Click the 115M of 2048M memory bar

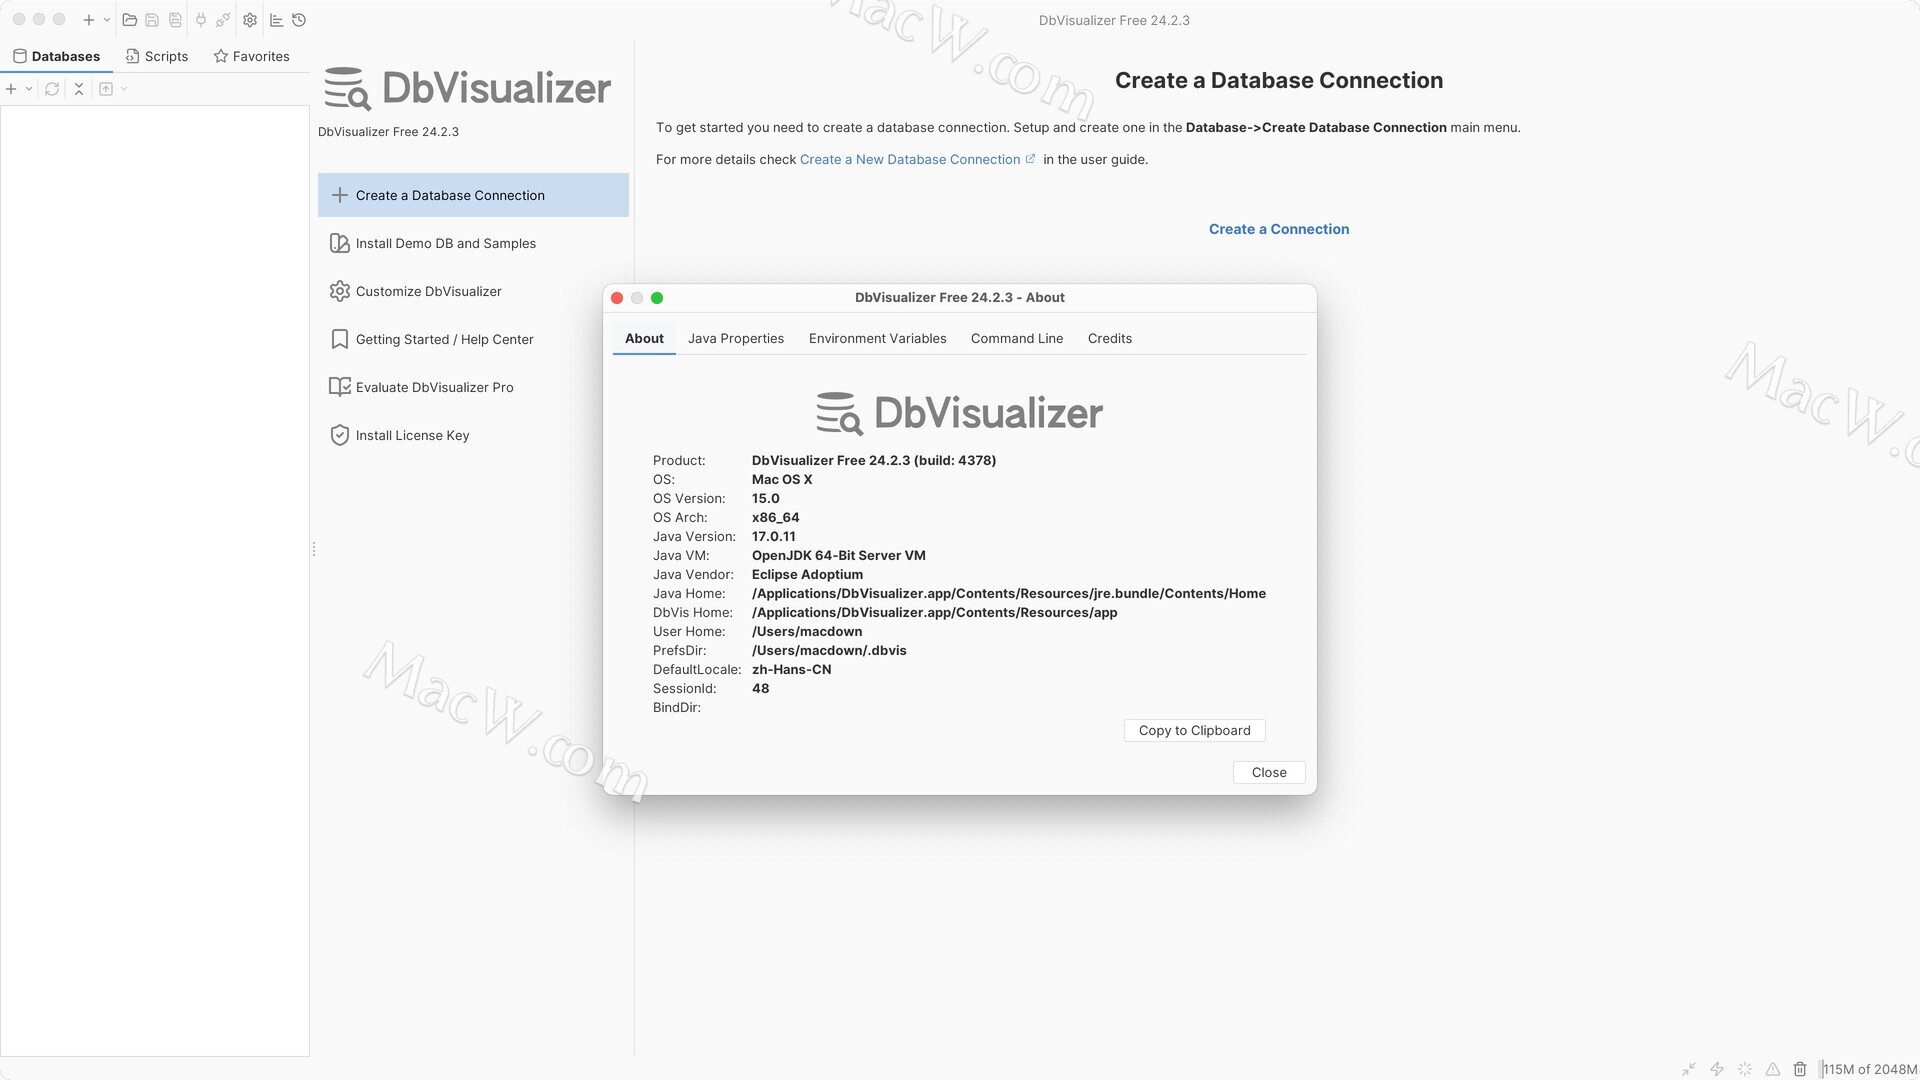pos(1868,1069)
